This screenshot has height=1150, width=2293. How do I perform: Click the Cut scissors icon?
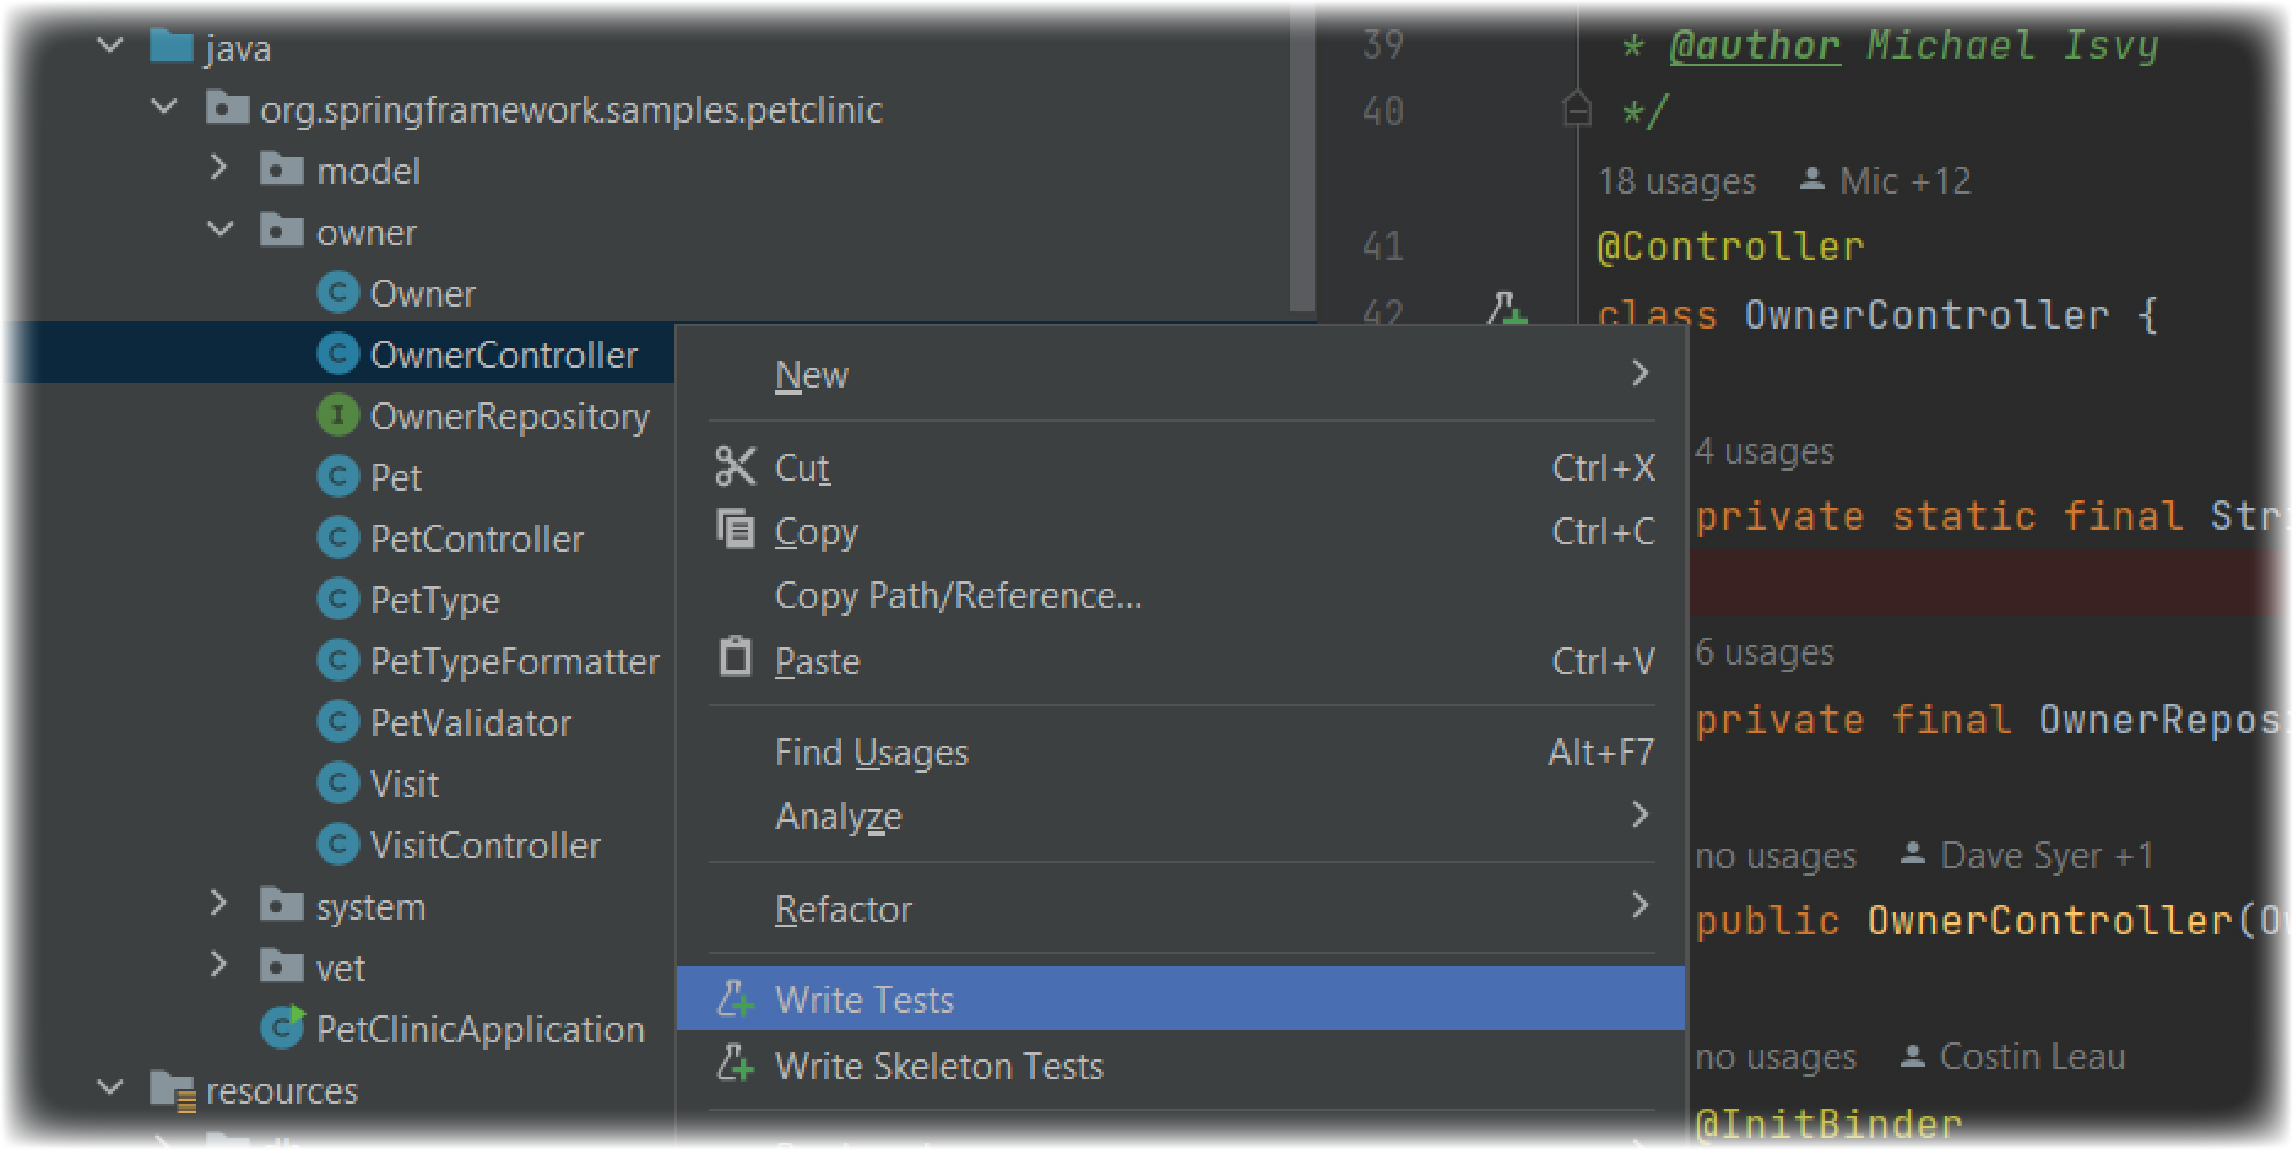(x=735, y=467)
